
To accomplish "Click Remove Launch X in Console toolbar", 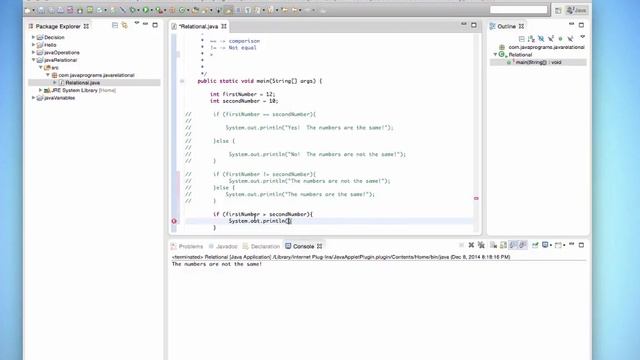I will [x=471, y=245].
